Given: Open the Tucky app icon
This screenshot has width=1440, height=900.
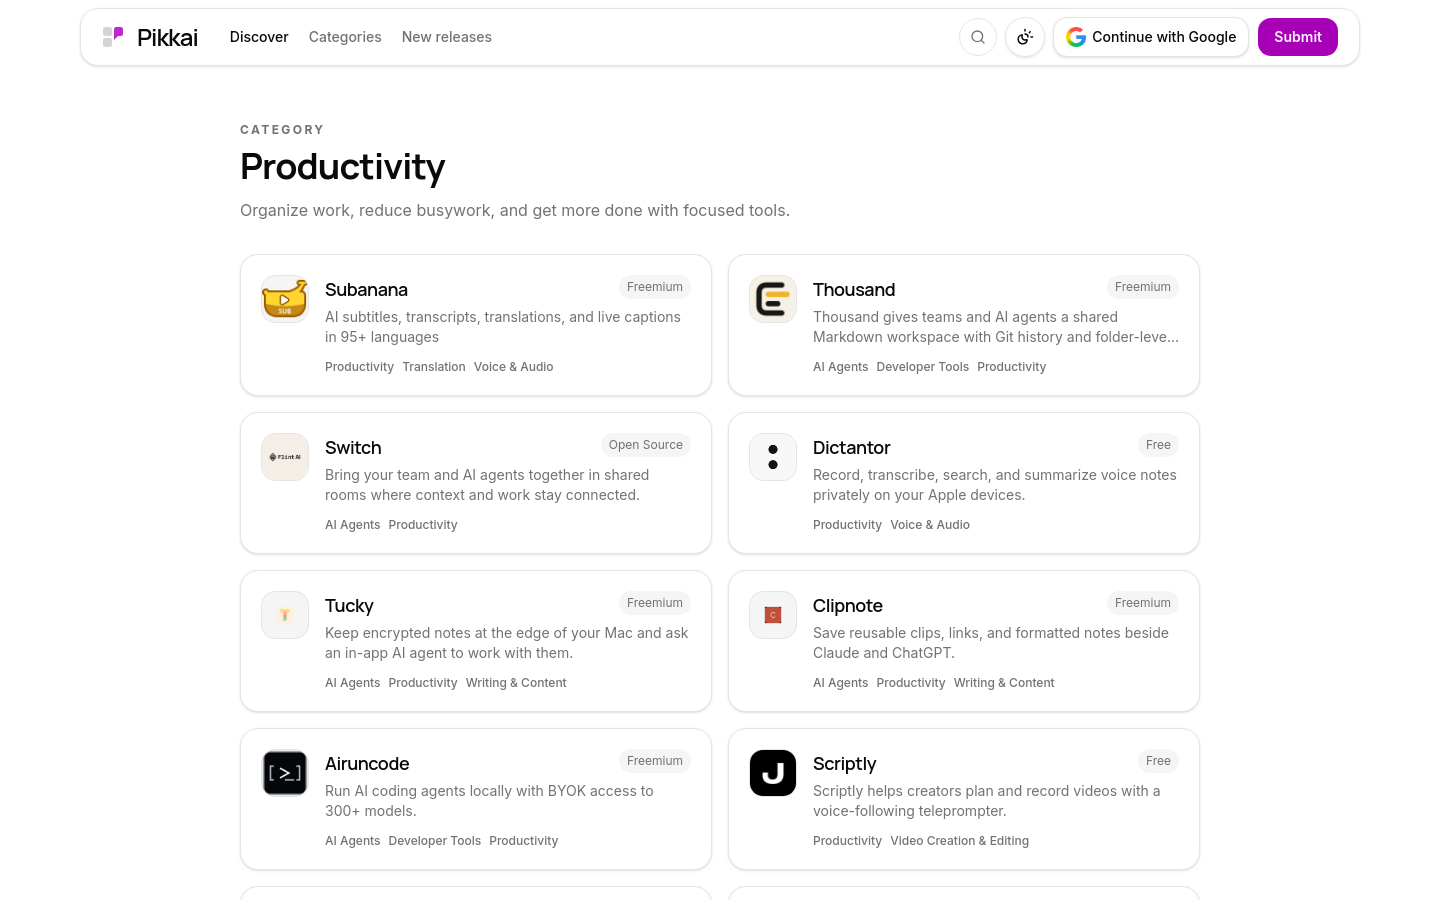Looking at the screenshot, I should pos(285,615).
